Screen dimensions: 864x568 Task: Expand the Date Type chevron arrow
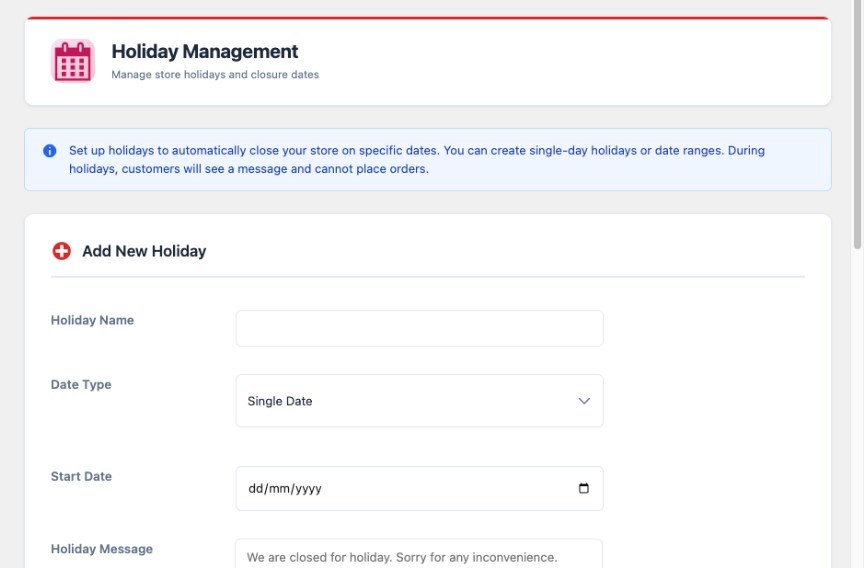tap(584, 401)
